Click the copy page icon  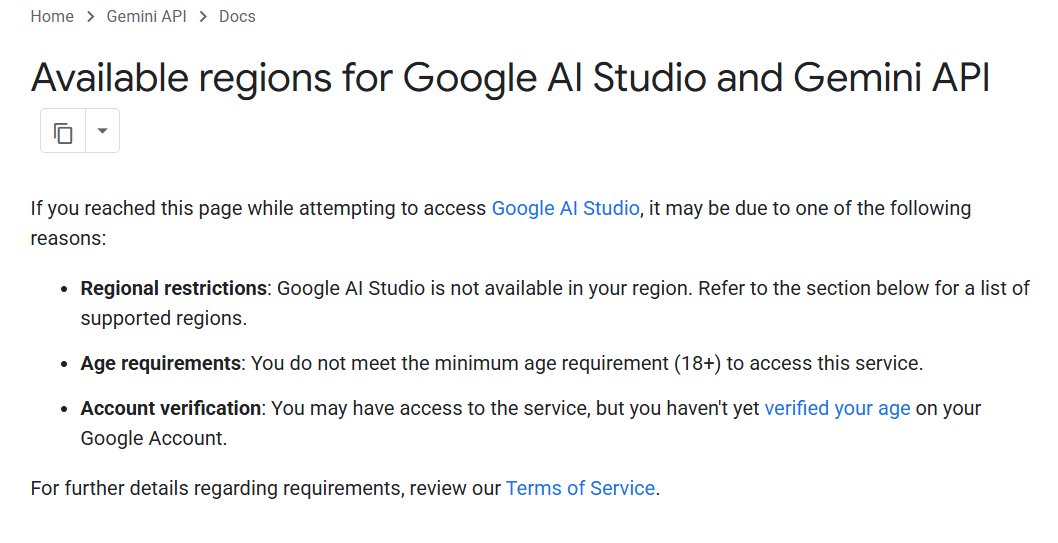63,132
